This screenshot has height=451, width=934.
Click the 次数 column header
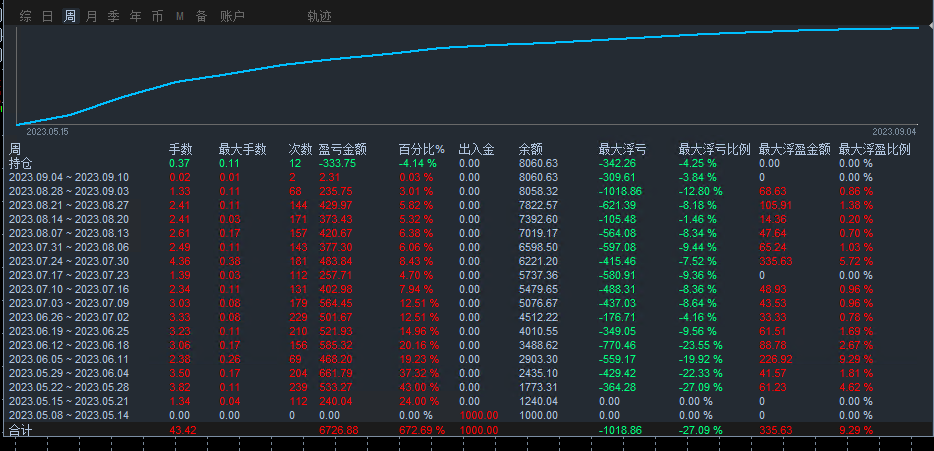[301, 150]
